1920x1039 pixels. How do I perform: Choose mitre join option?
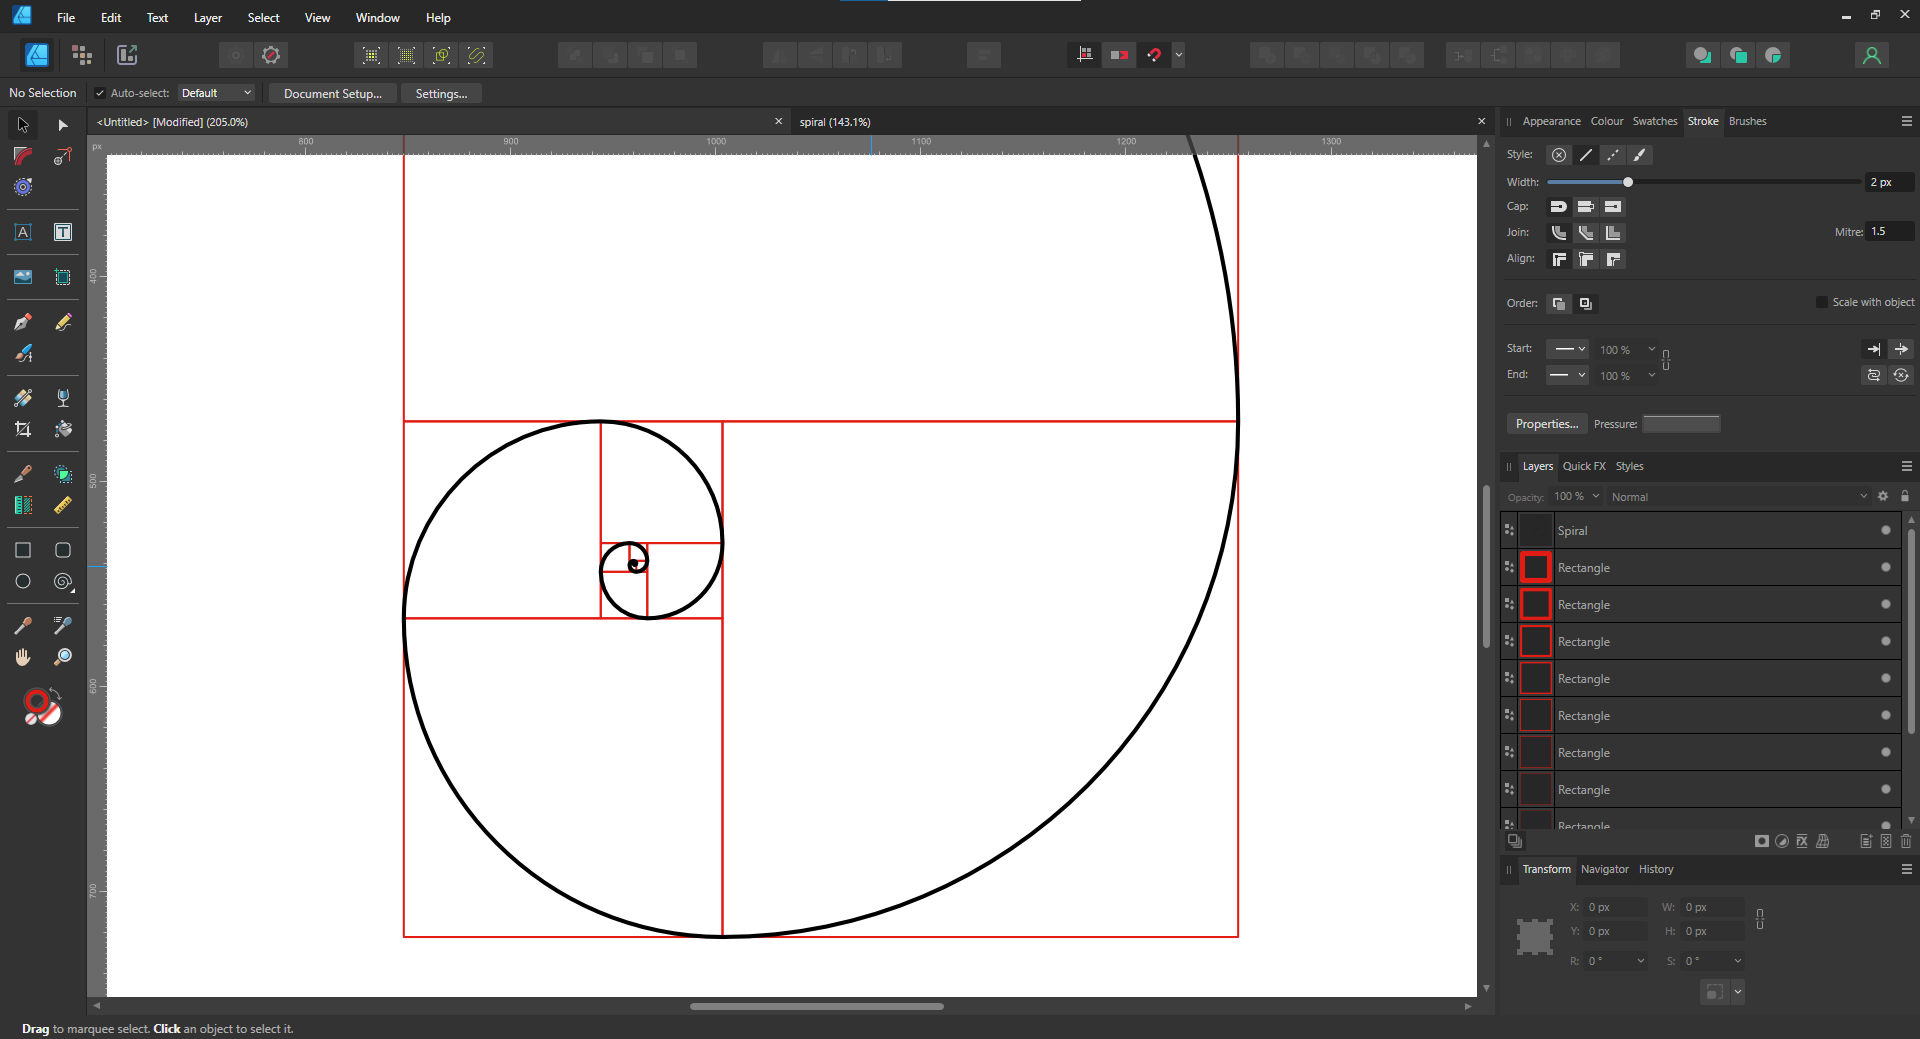click(x=1613, y=233)
